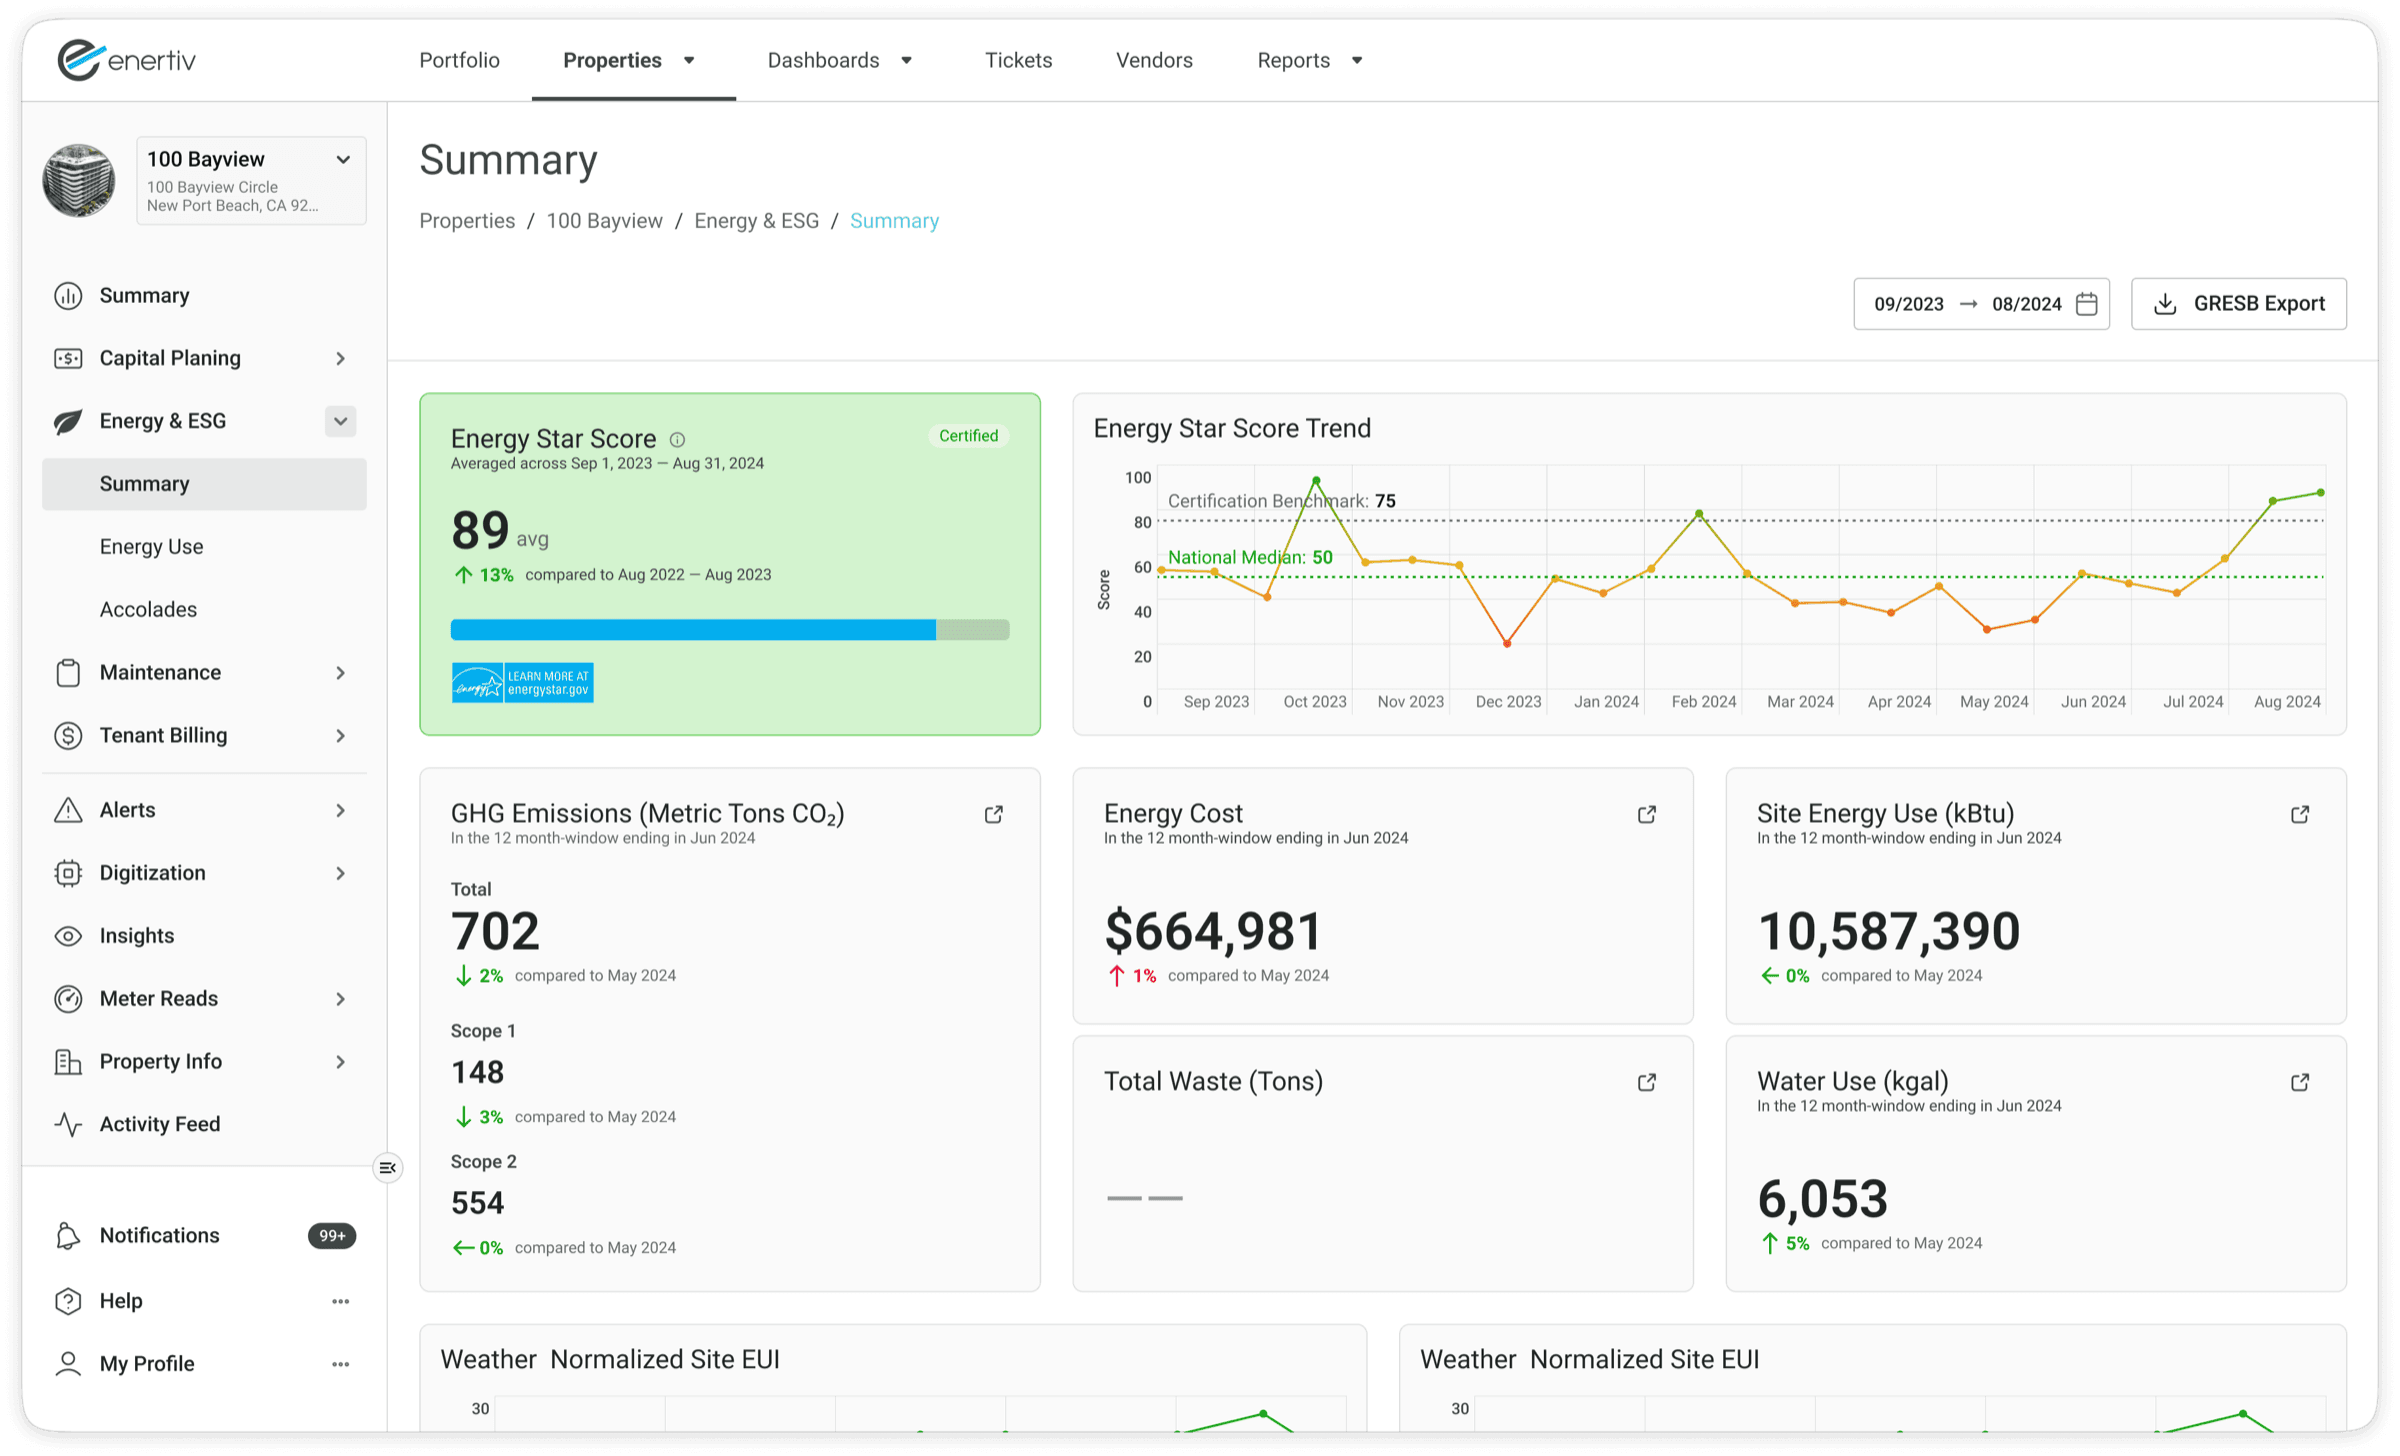Expand the Alerts submenu chevron

(340, 810)
